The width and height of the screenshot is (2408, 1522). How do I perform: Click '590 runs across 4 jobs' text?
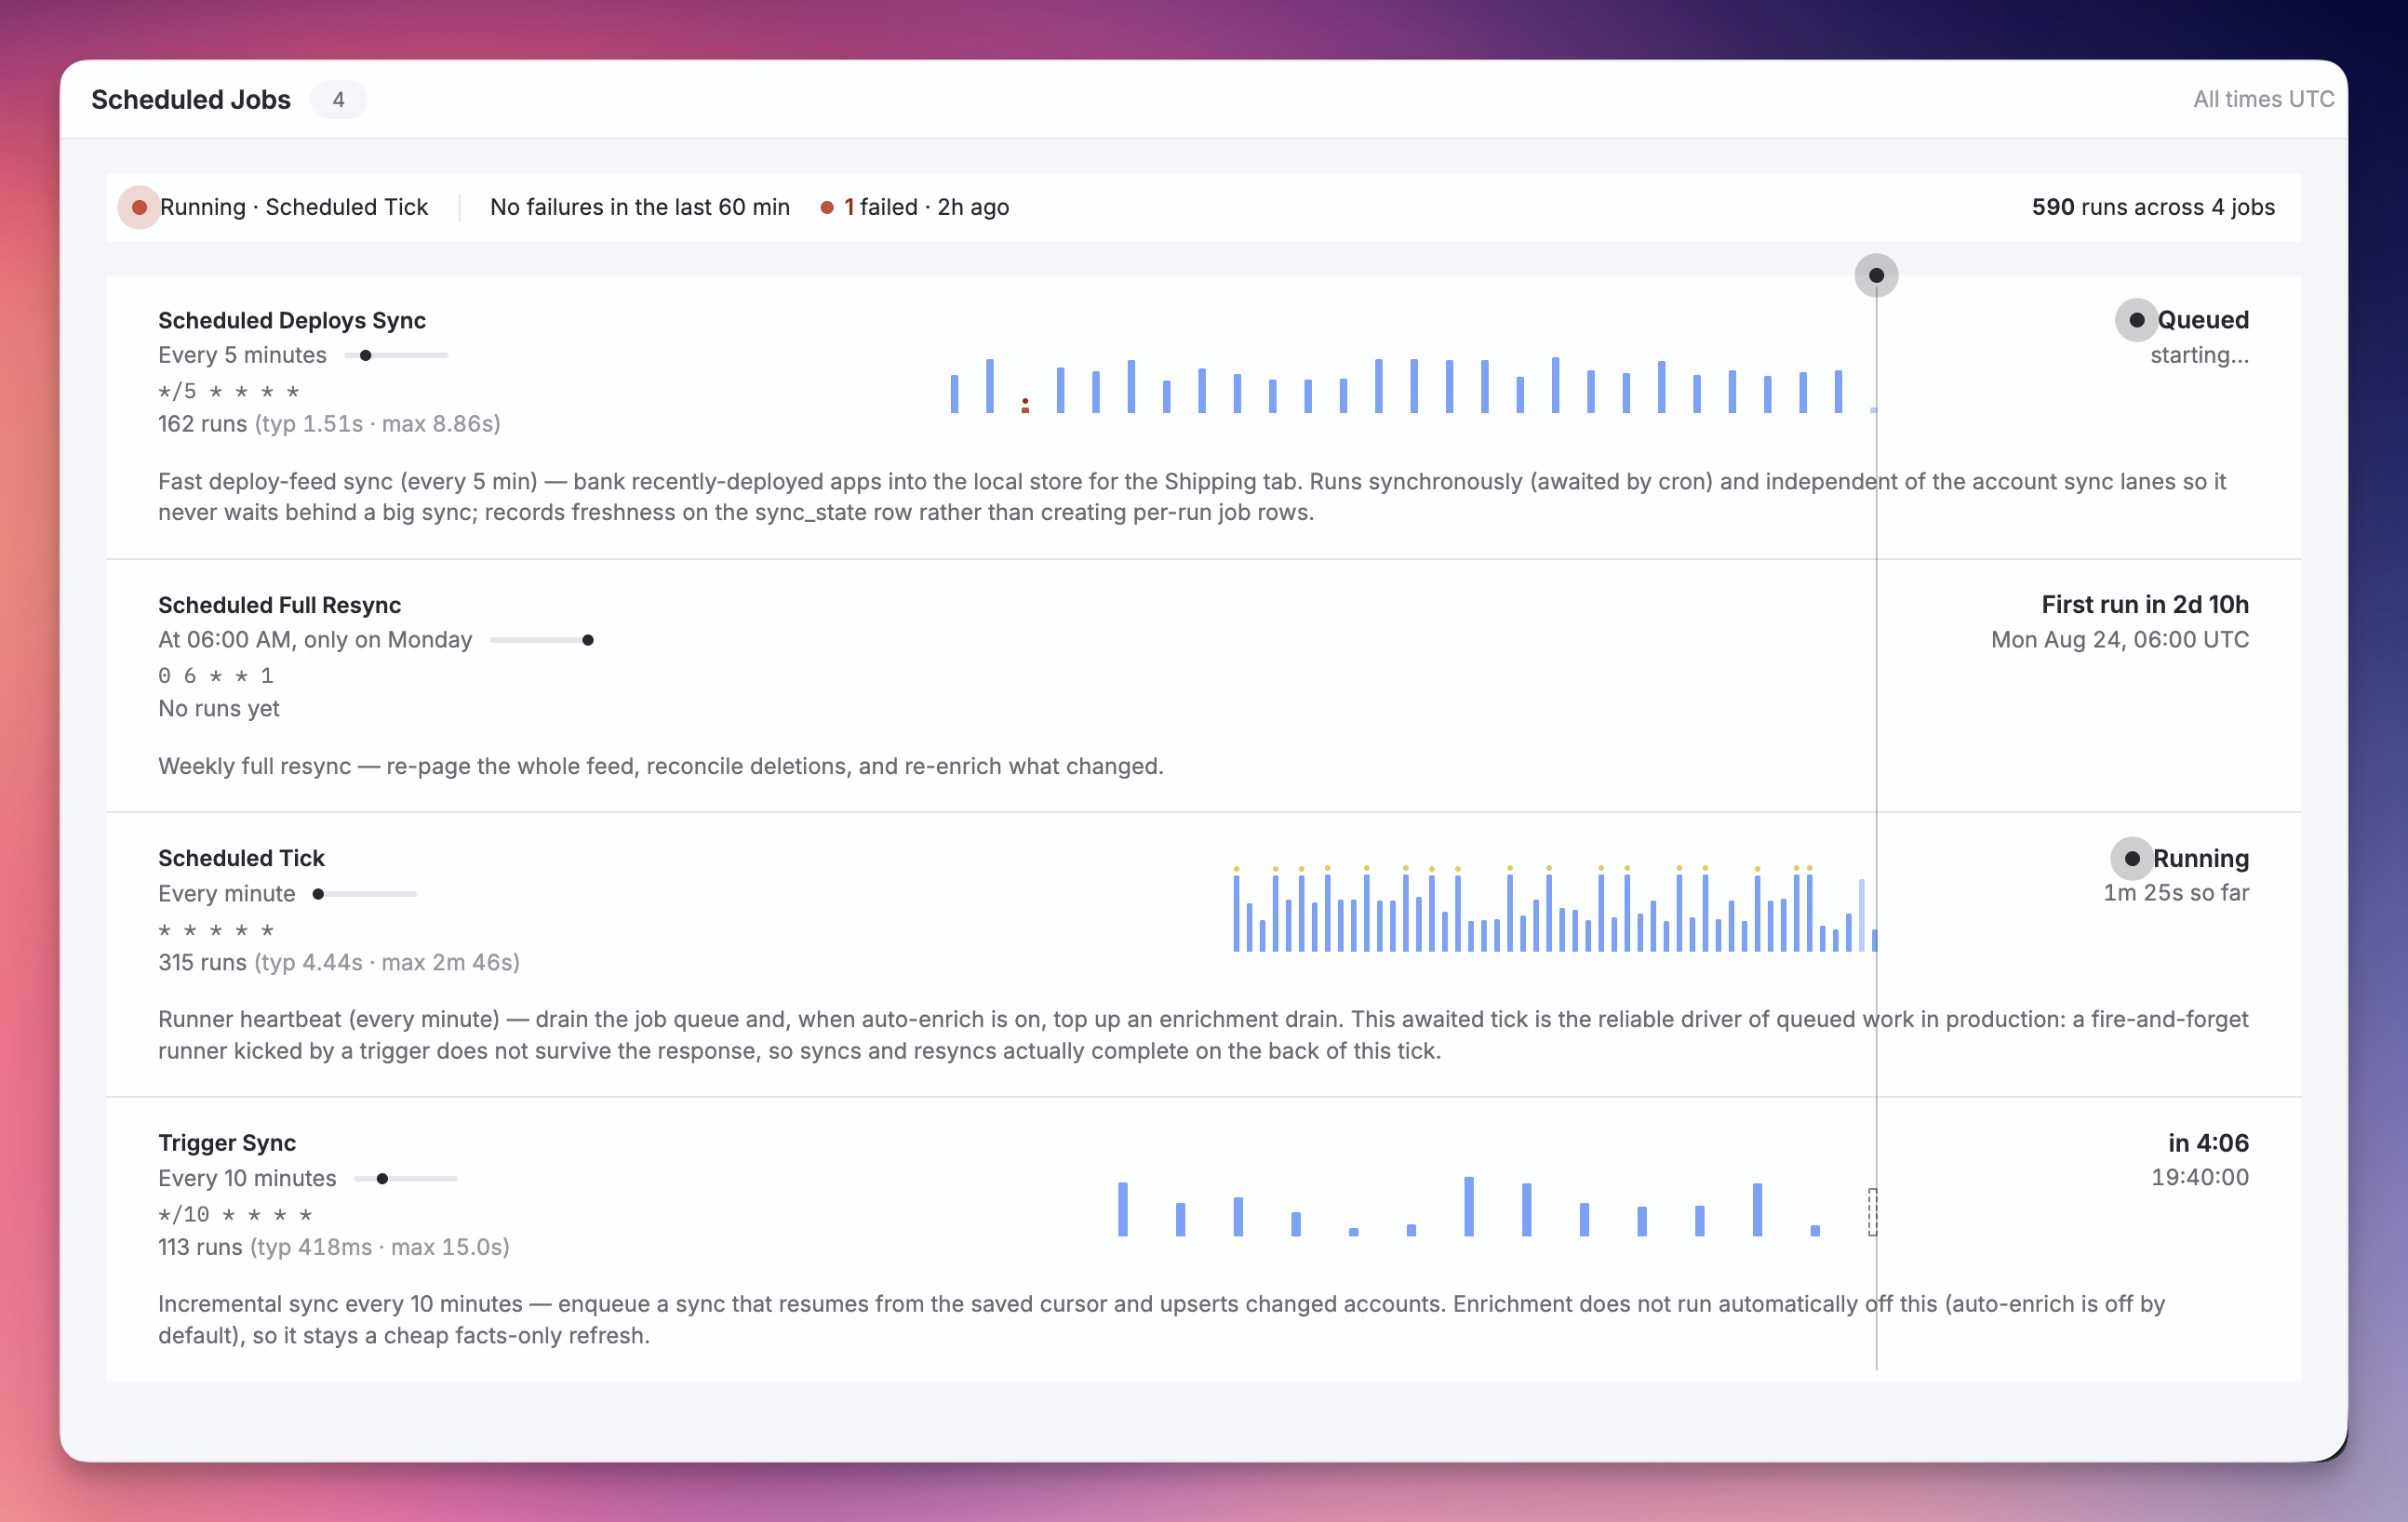[x=2153, y=207]
